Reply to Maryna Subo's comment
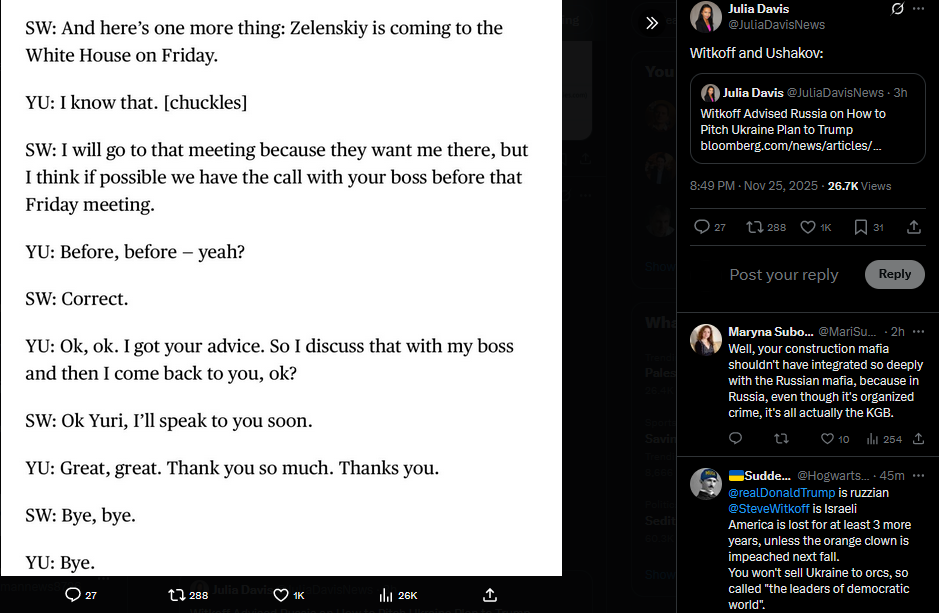 pos(736,439)
